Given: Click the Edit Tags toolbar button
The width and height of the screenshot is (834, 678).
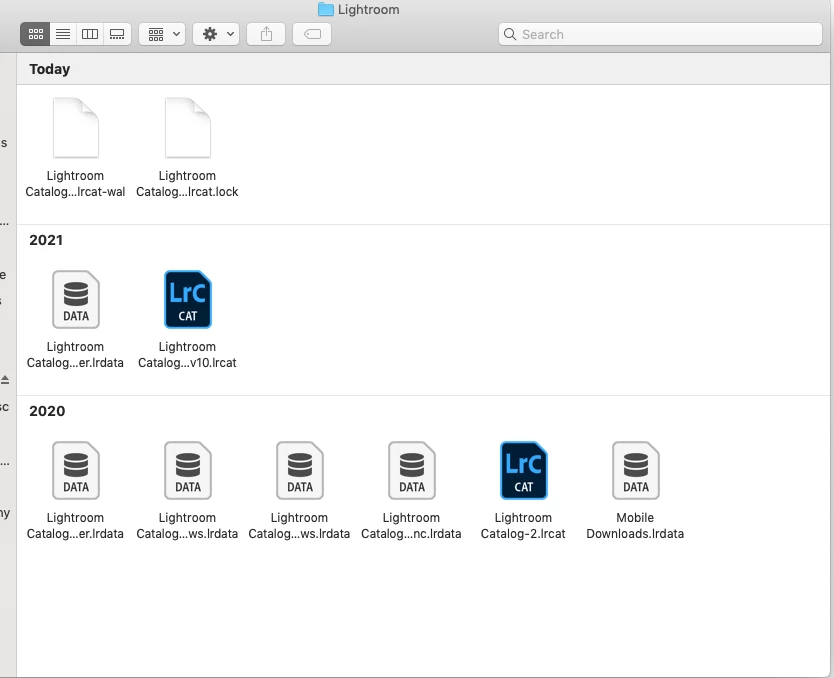Looking at the screenshot, I should 312,35.
